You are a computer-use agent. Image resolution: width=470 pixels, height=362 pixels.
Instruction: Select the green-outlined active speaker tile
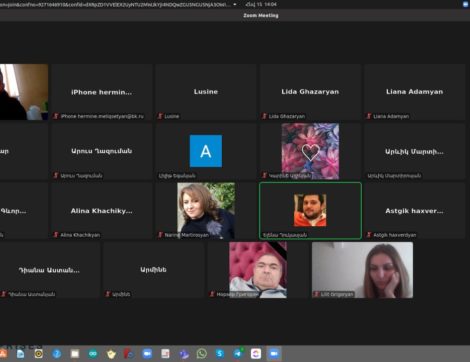click(x=310, y=211)
